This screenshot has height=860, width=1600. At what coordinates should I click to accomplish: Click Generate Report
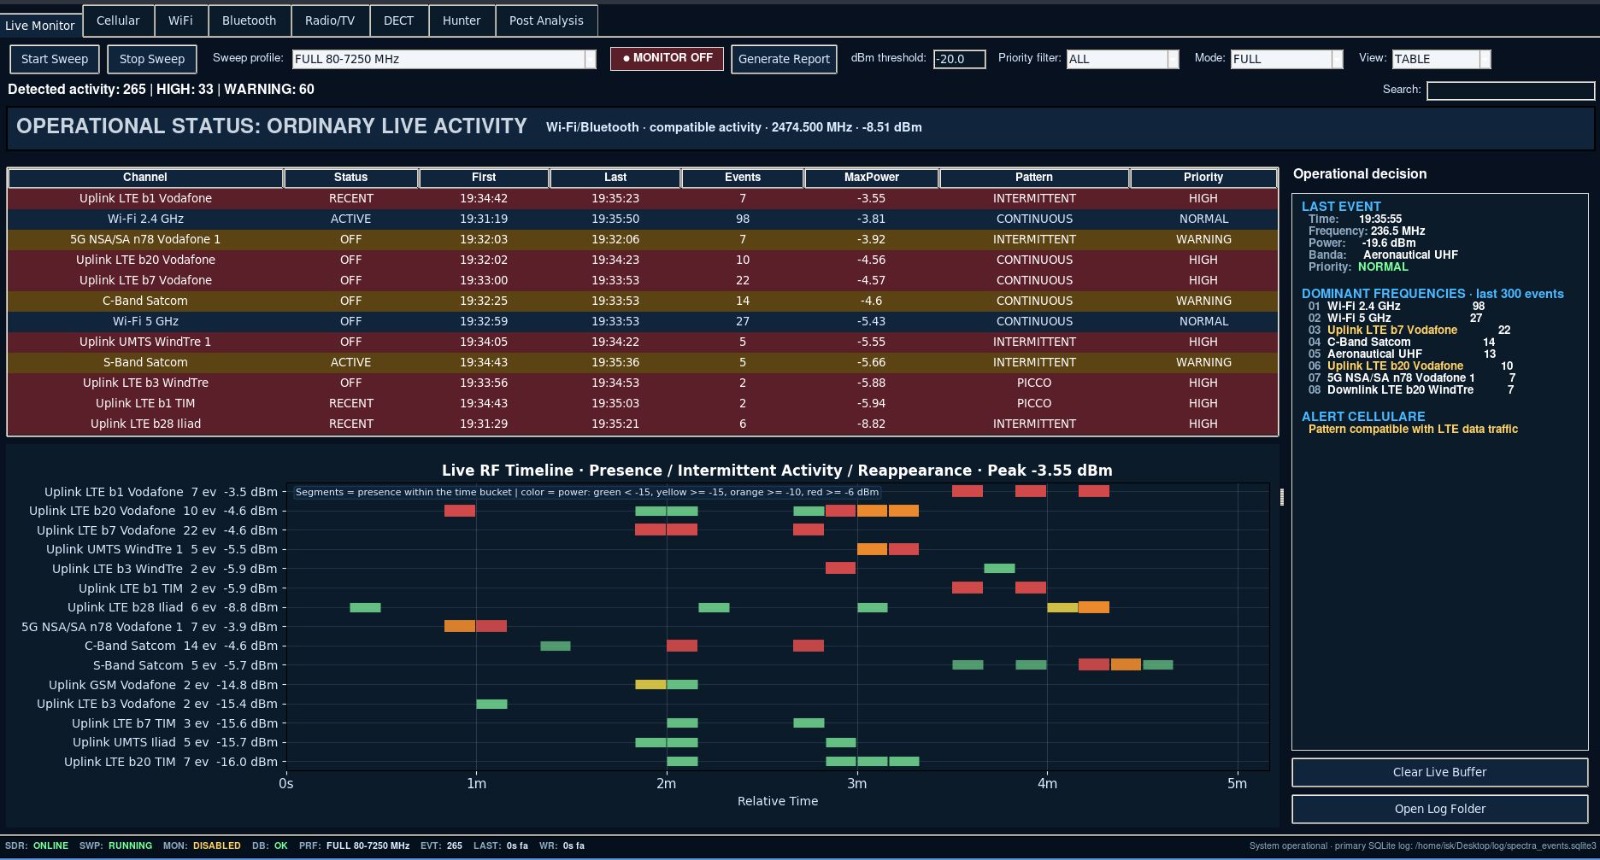pyautogui.click(x=784, y=59)
